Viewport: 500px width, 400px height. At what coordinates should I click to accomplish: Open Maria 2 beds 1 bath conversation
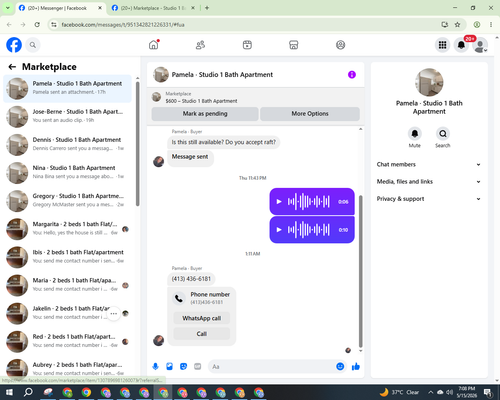[x=67, y=285]
